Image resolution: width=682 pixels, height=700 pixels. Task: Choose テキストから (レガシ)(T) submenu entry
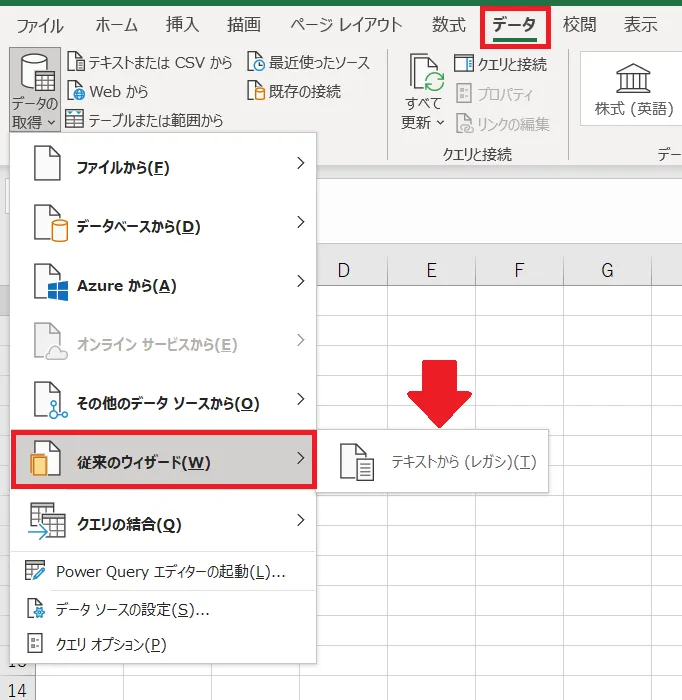432,462
